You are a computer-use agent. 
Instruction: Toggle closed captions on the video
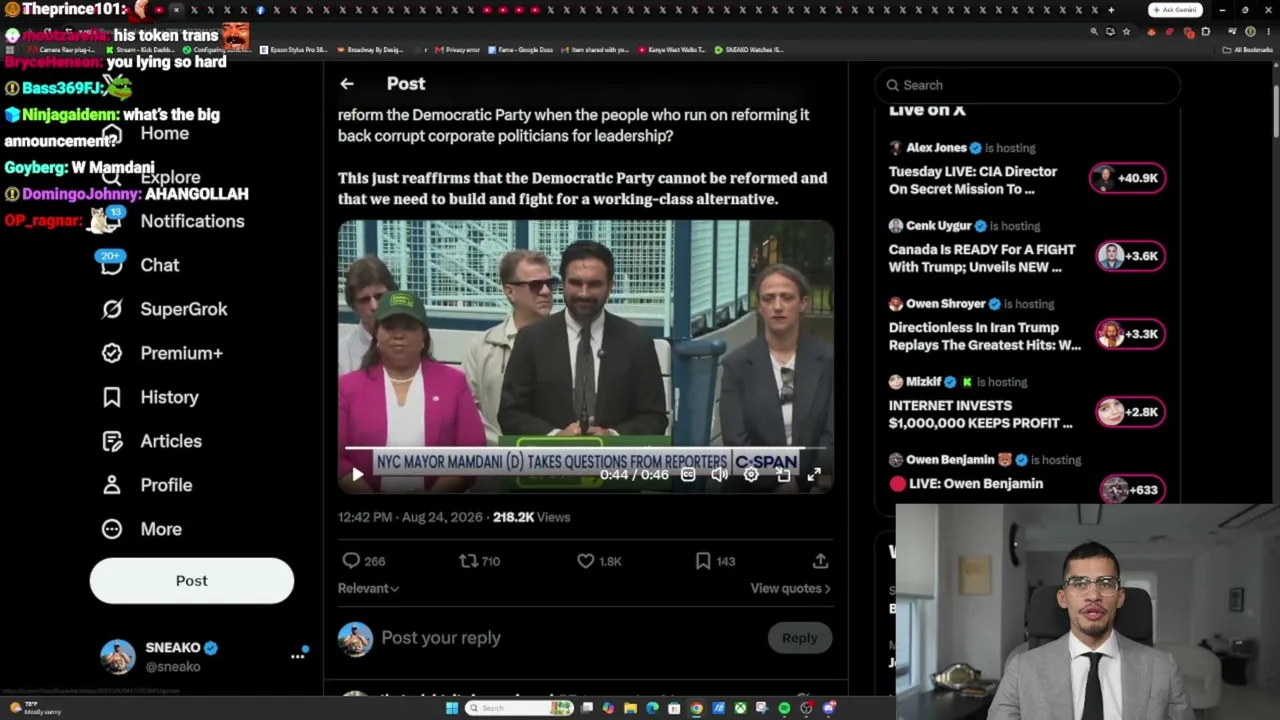point(688,475)
